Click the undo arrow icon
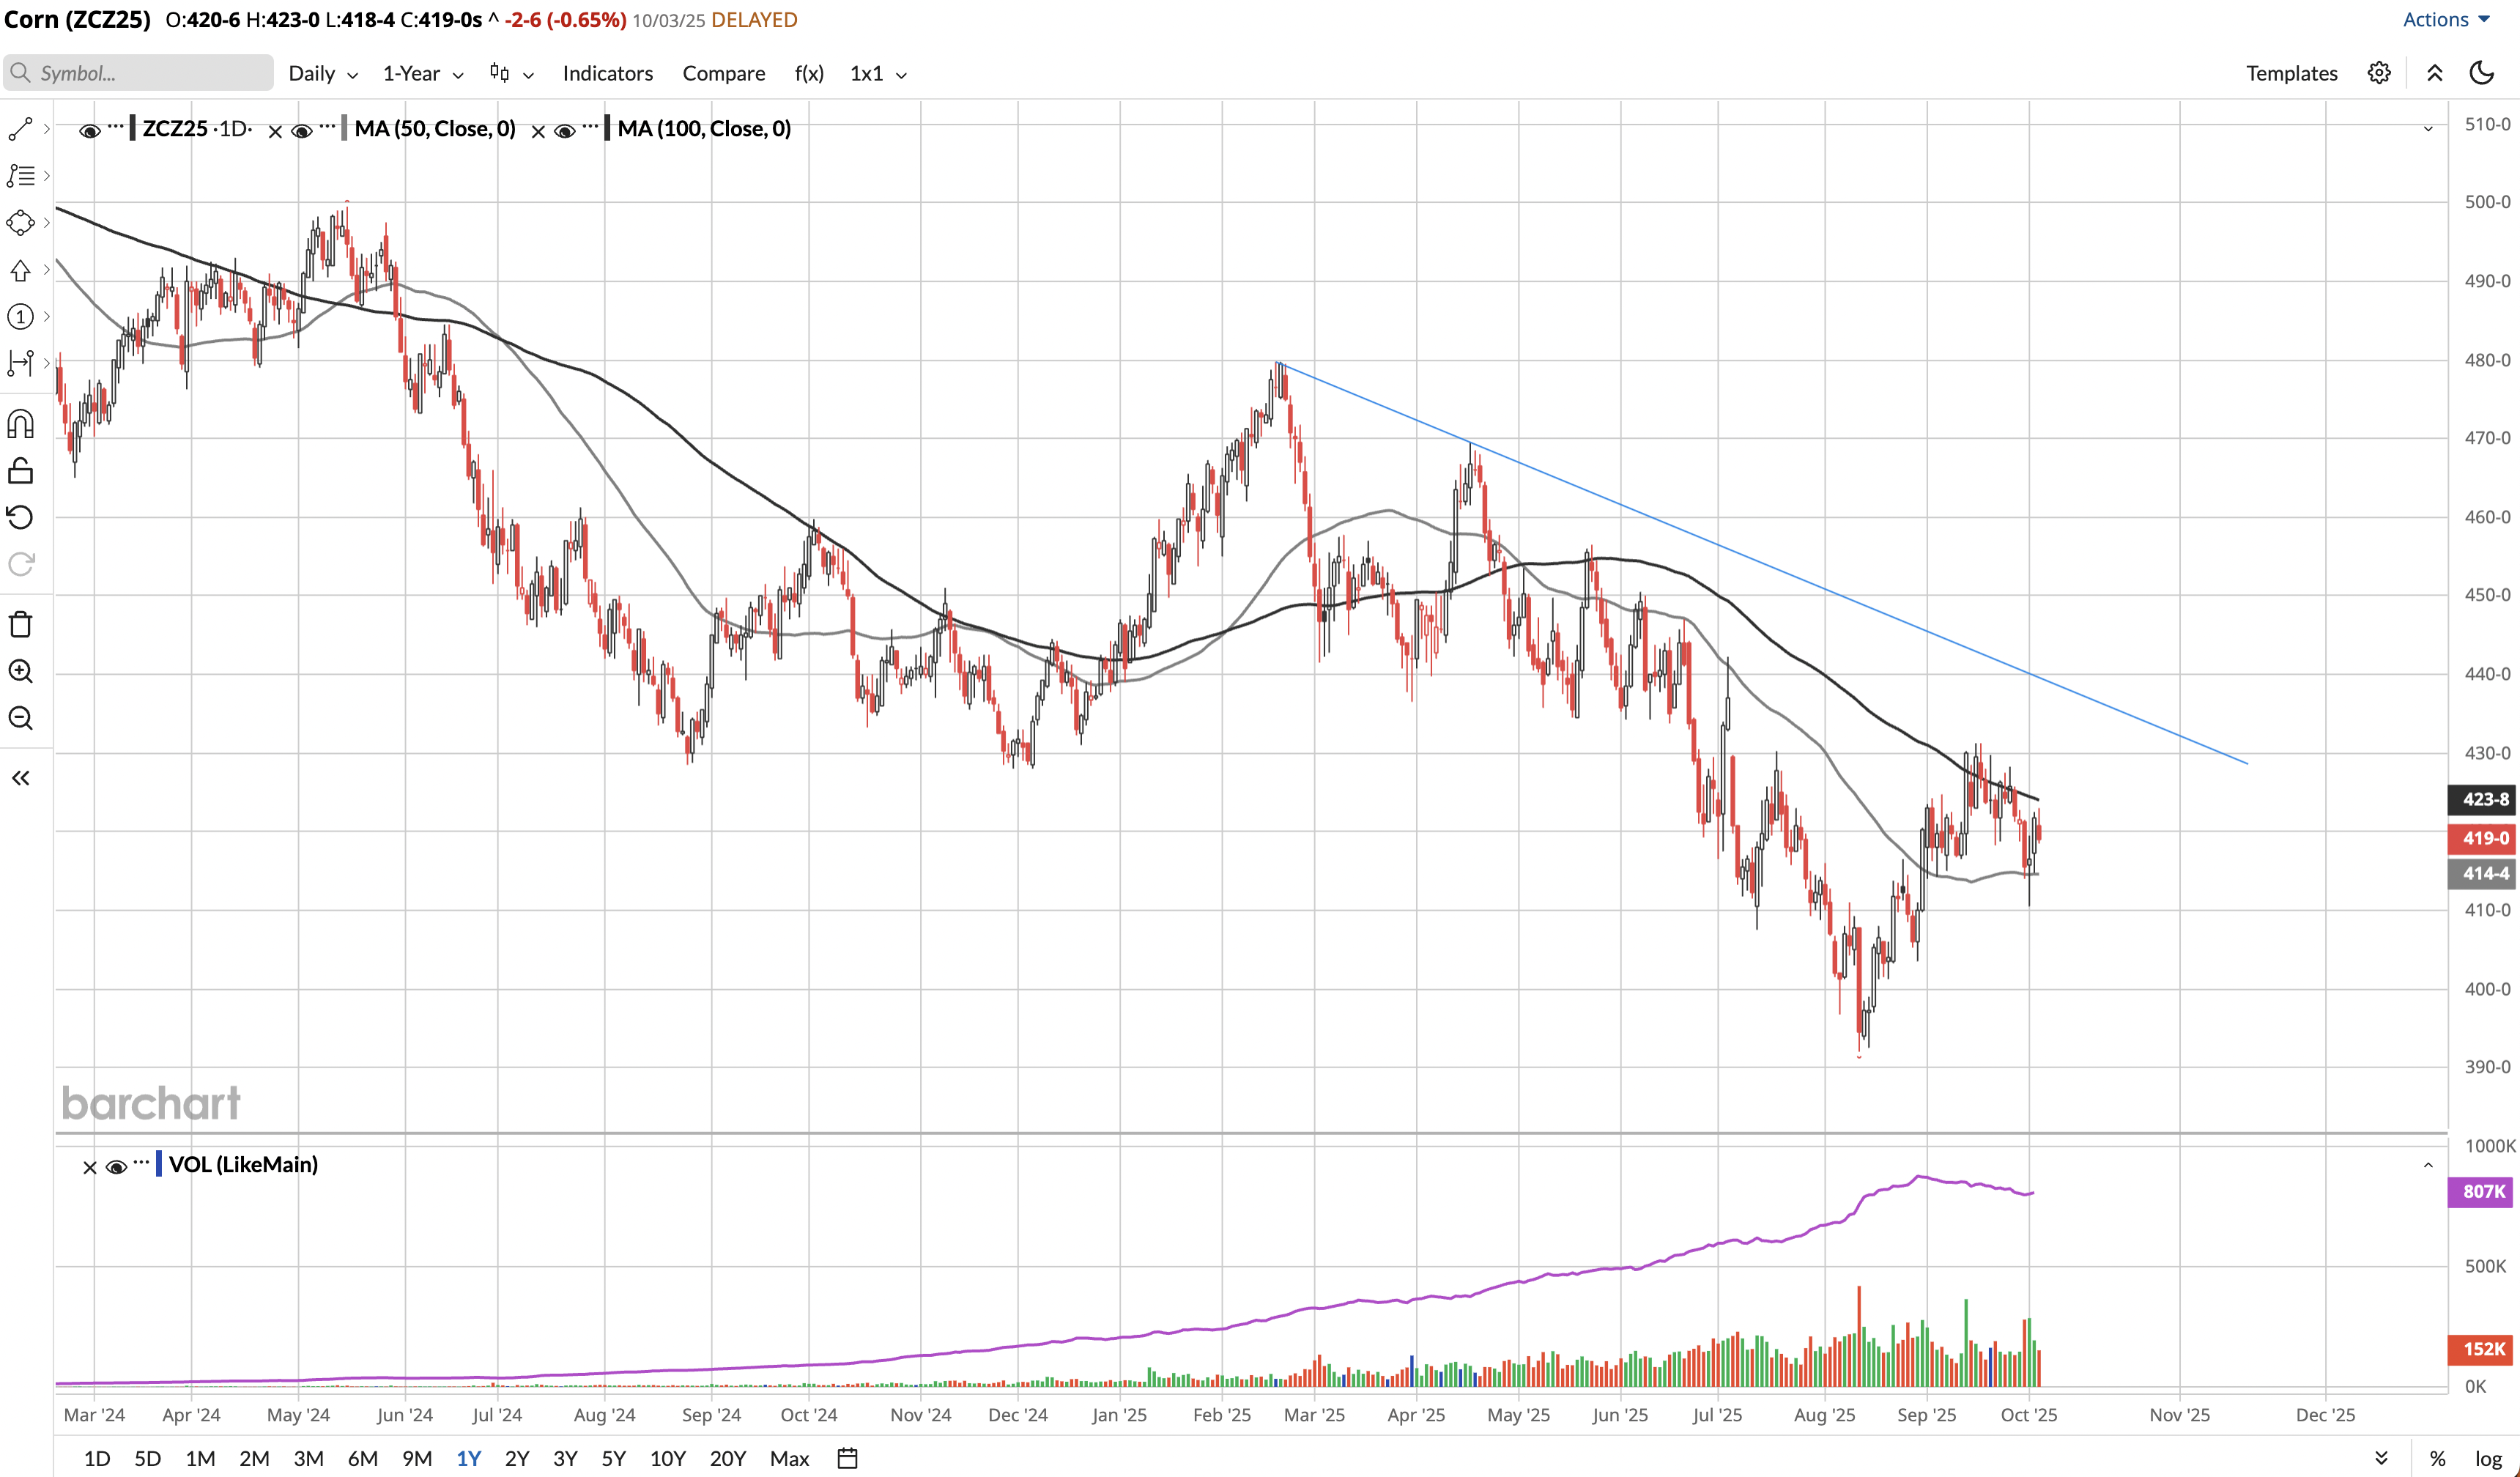Screen dimensions: 2520x1477 [20, 517]
